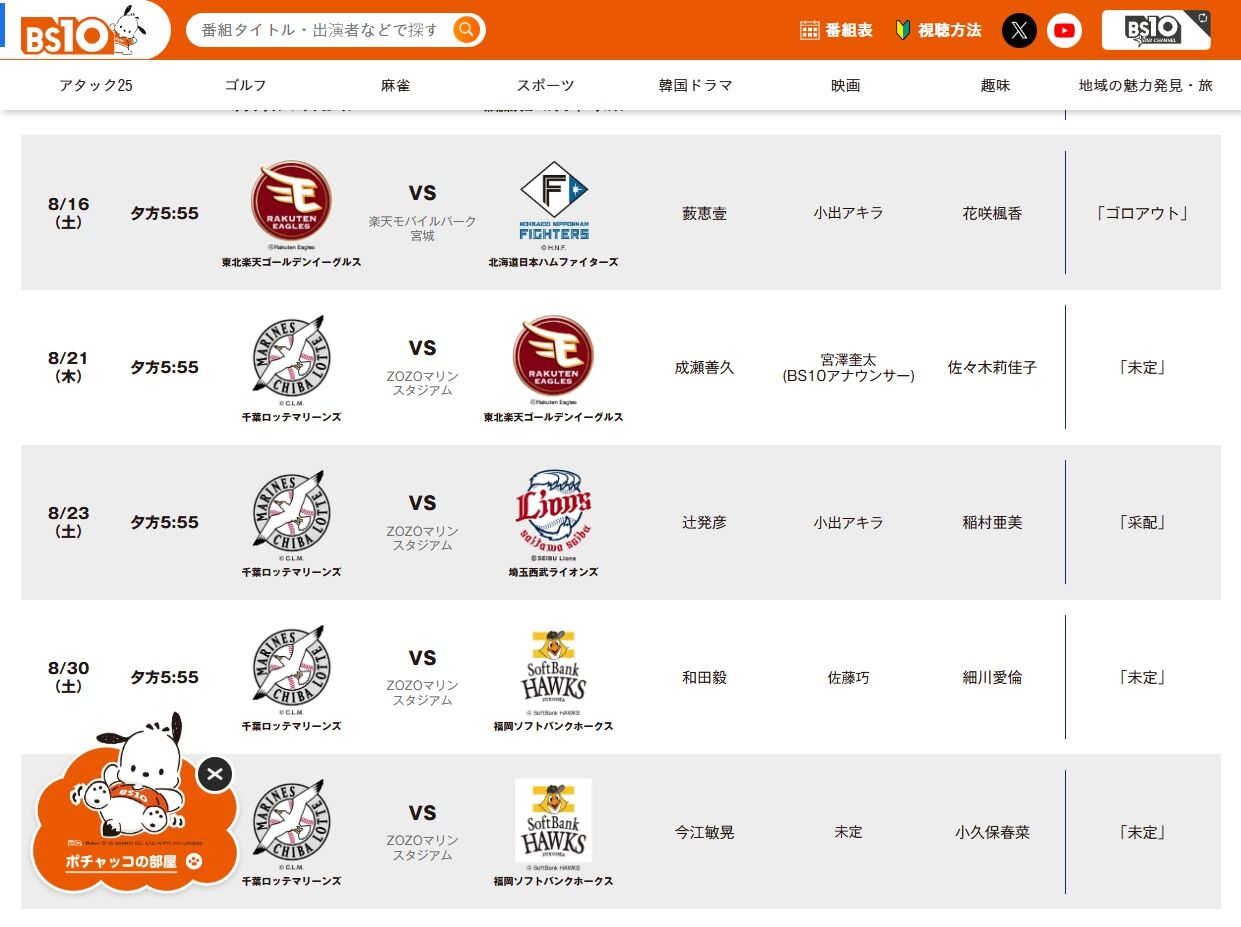Screen dimensions: 1241x927
Task: Open 地域の魅力発見・旅 menu item
Action: [x=1146, y=85]
